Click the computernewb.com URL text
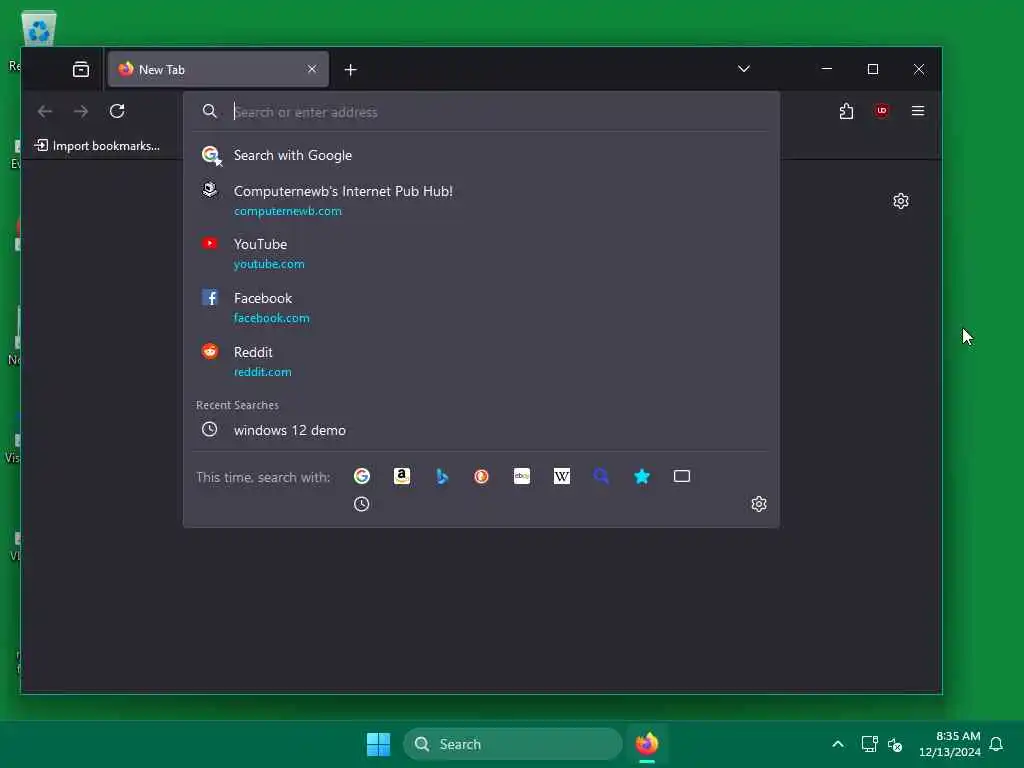 pyautogui.click(x=288, y=211)
